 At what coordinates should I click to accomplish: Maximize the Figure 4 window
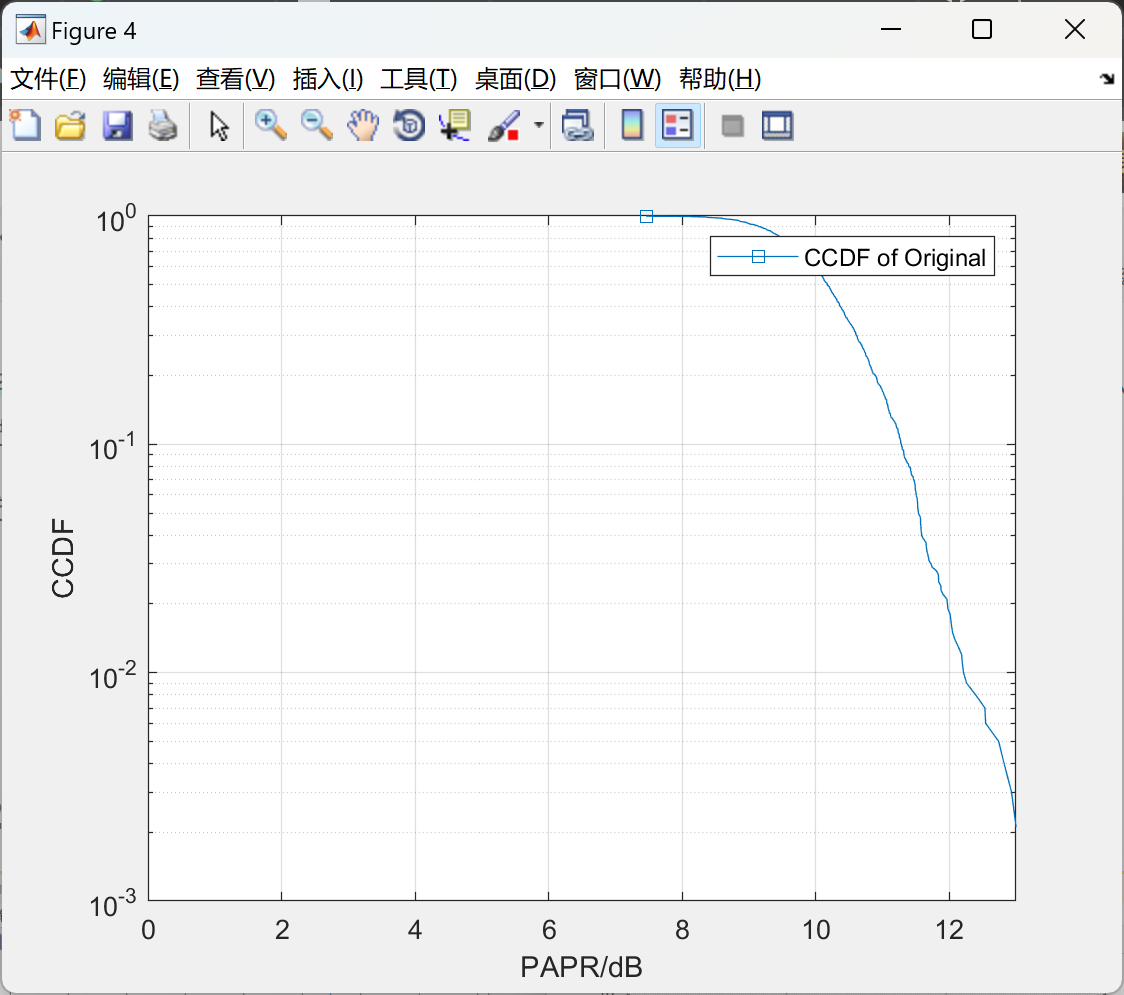point(982,29)
